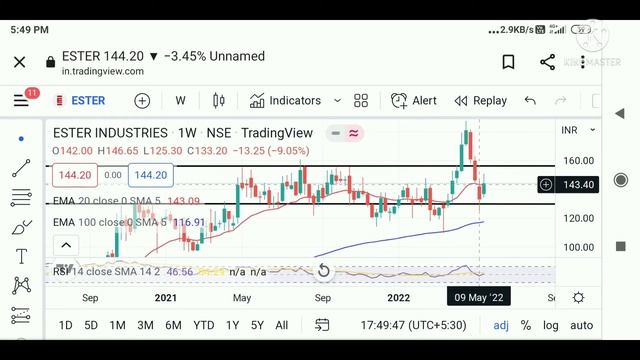The height and width of the screenshot is (360, 640).
Task: Start bar Replay mode
Action: pos(481,100)
